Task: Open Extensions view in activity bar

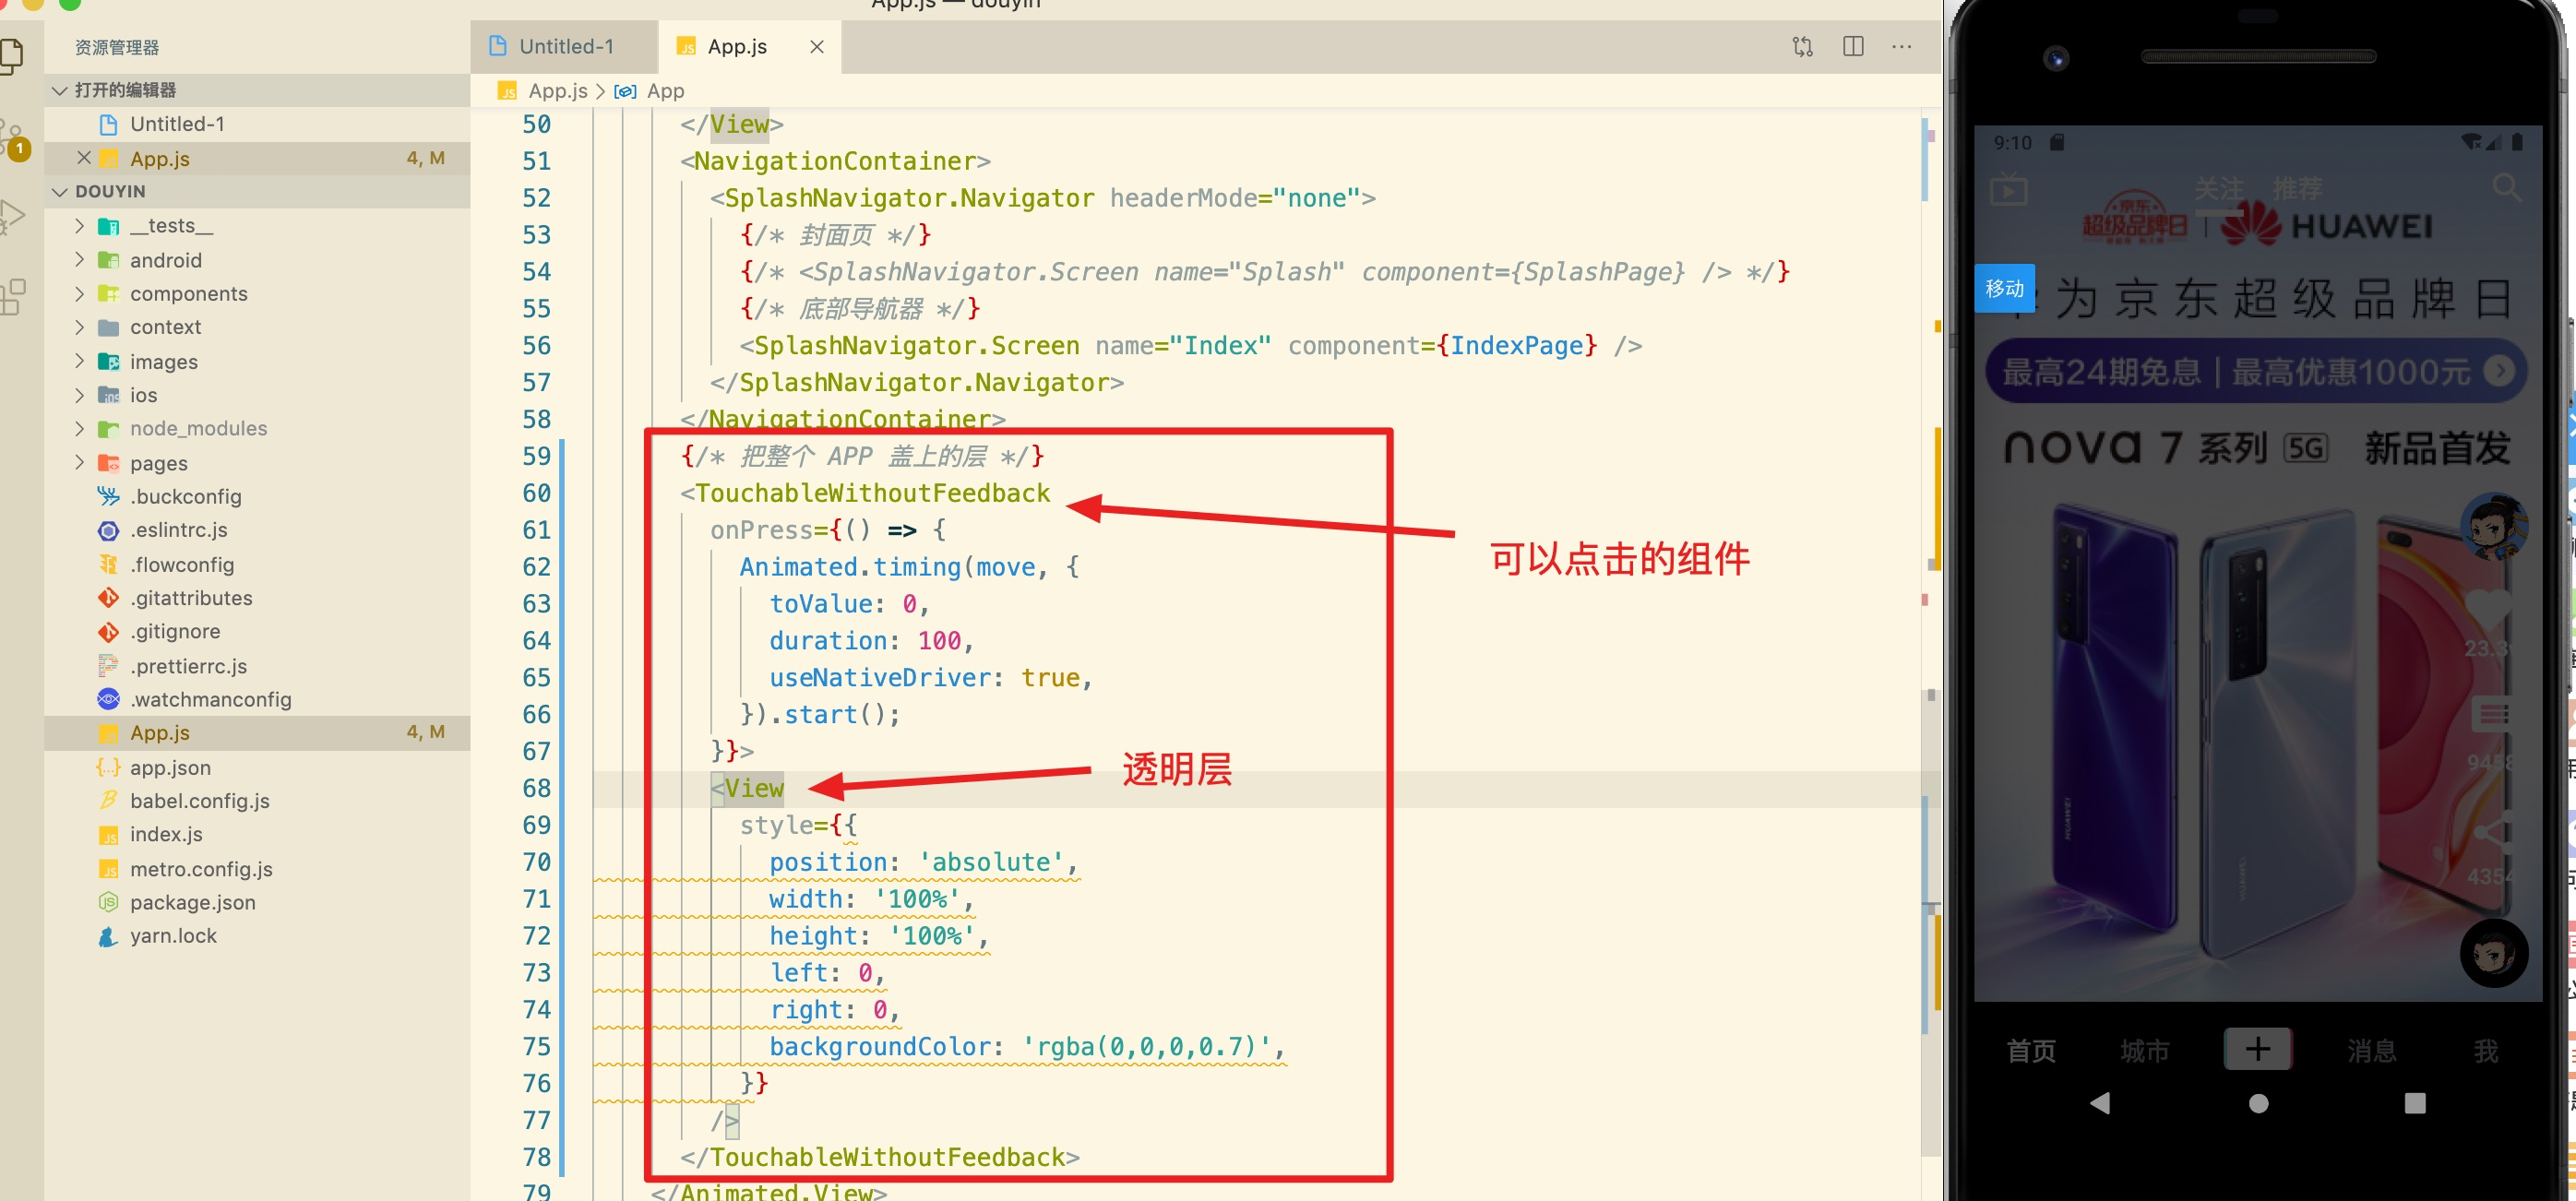Action: [x=12, y=296]
